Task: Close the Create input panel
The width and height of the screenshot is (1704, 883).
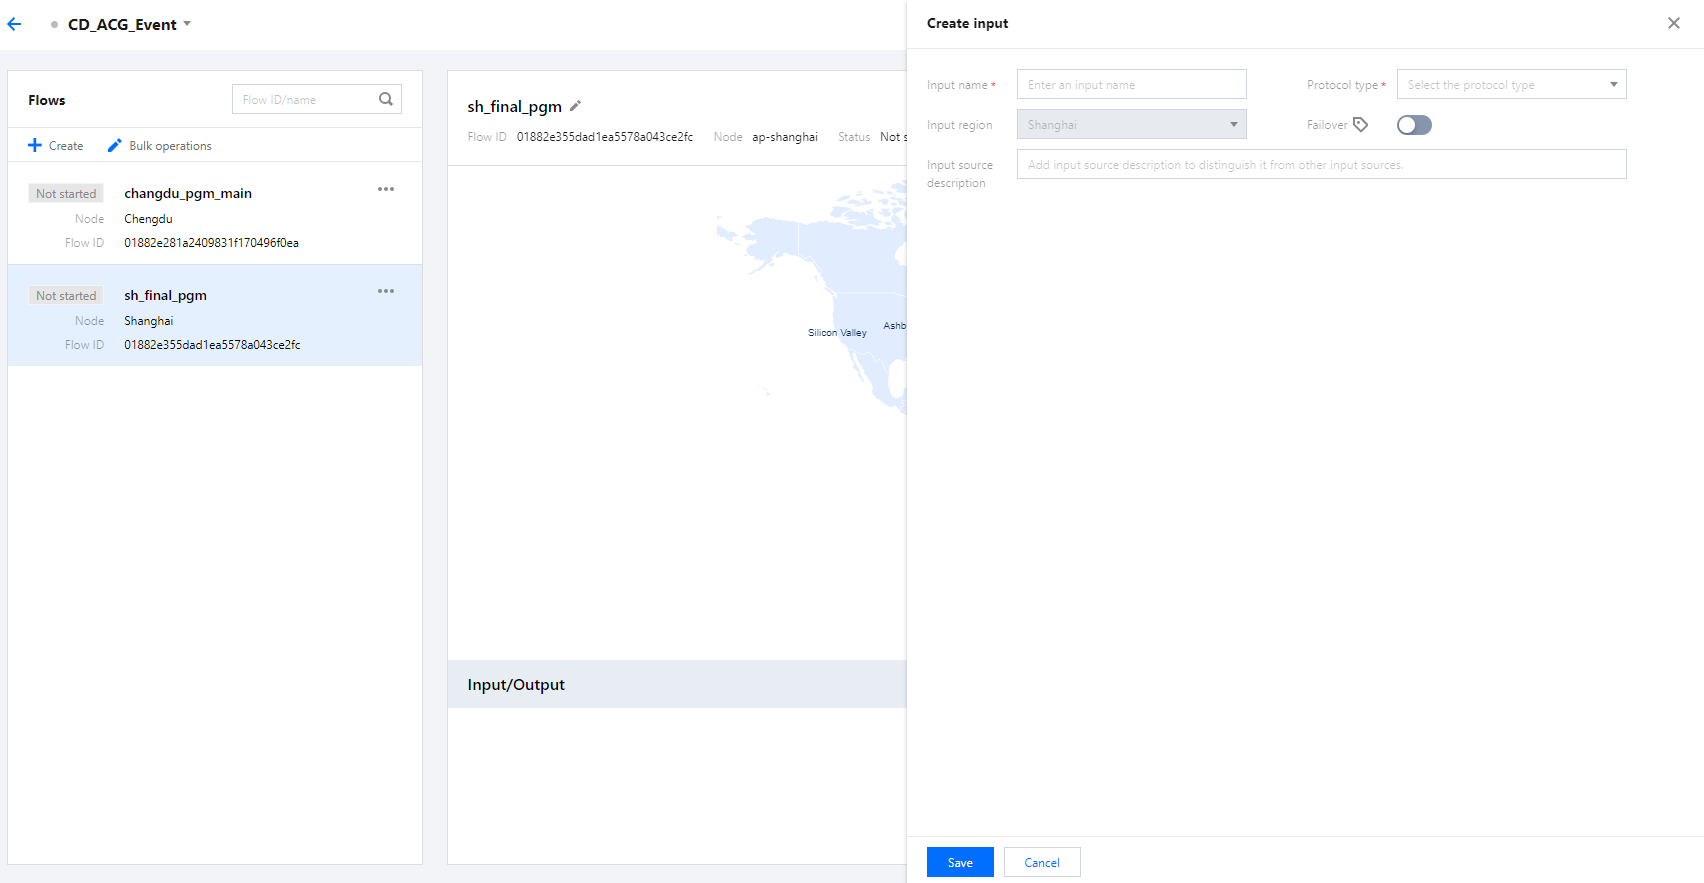Action: click(1673, 23)
